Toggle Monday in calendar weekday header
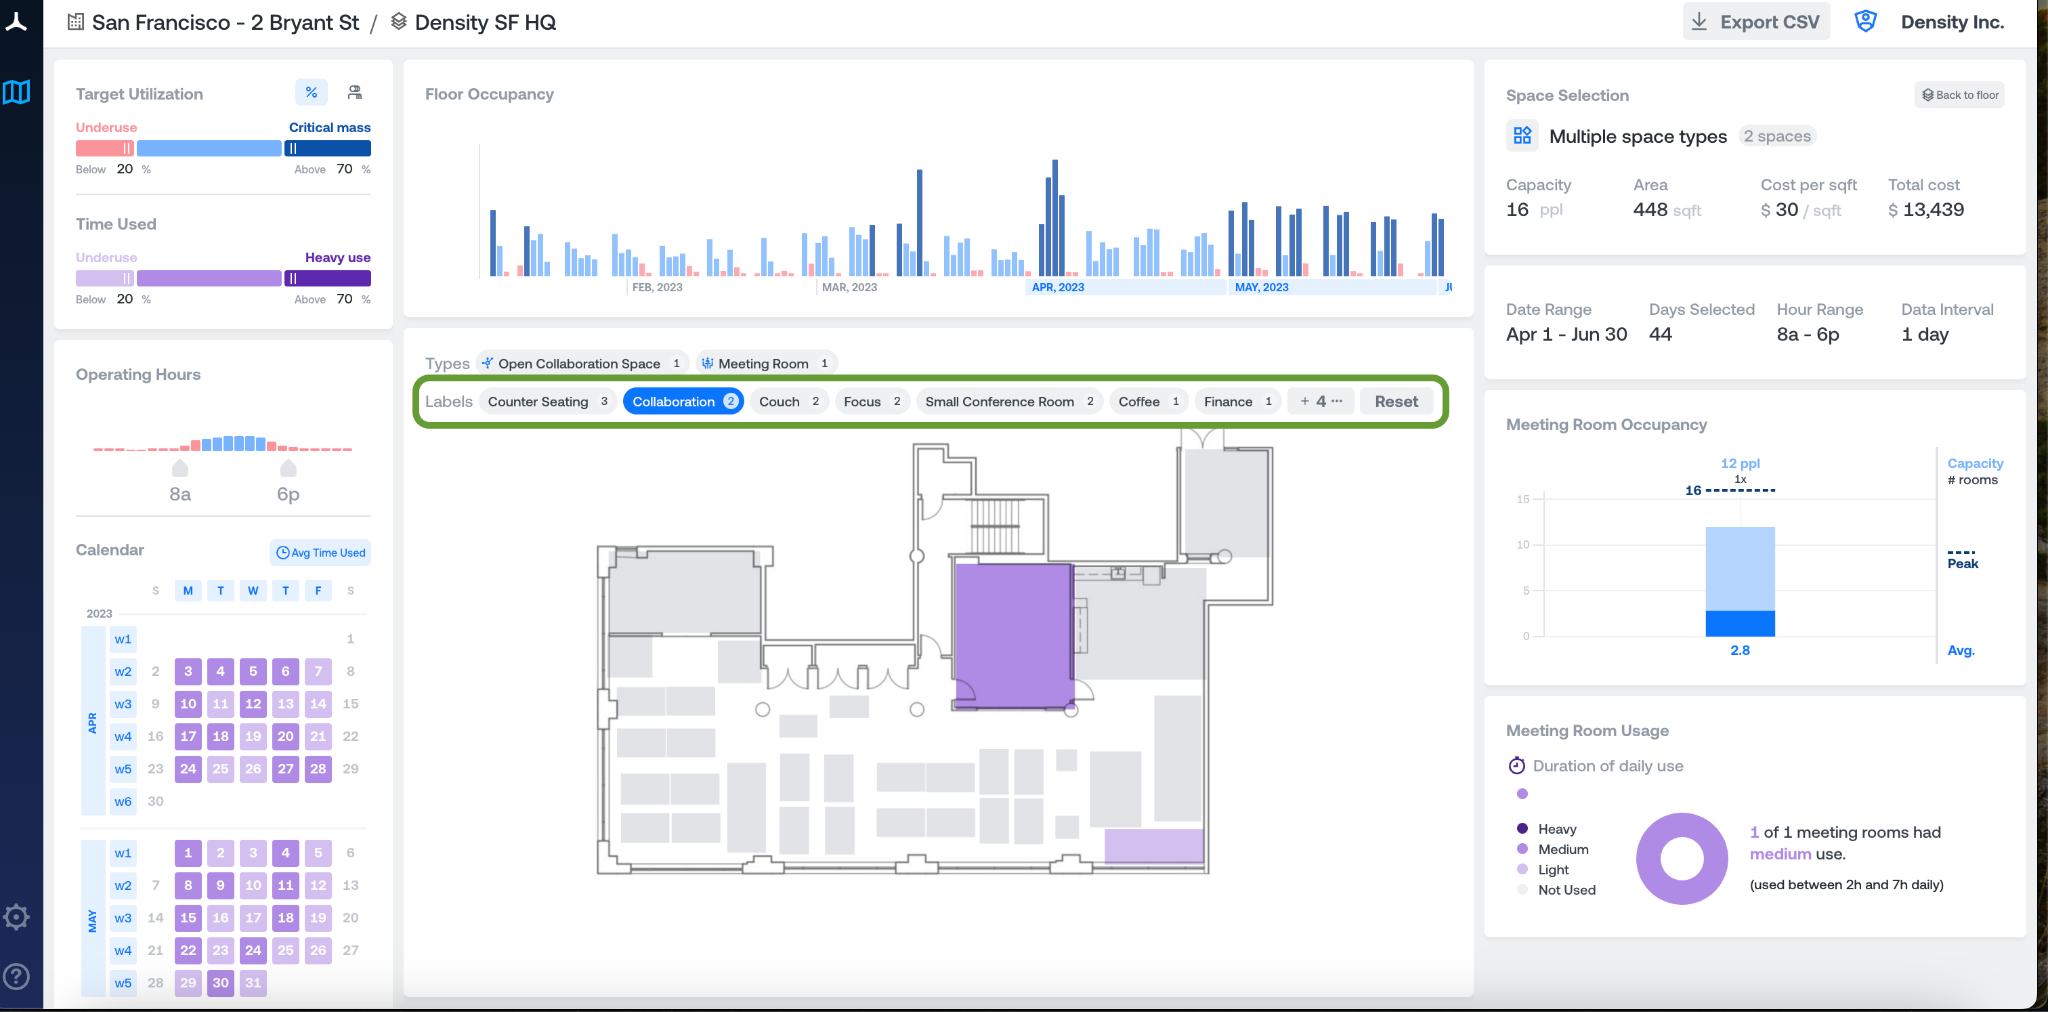Image resolution: width=2048 pixels, height=1012 pixels. [188, 590]
